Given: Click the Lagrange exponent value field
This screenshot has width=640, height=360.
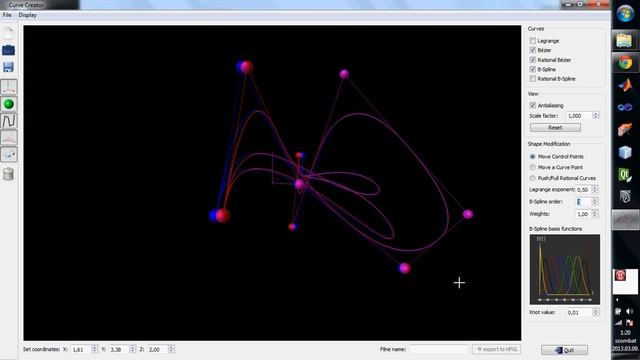Looking at the screenshot, I should [x=583, y=189].
